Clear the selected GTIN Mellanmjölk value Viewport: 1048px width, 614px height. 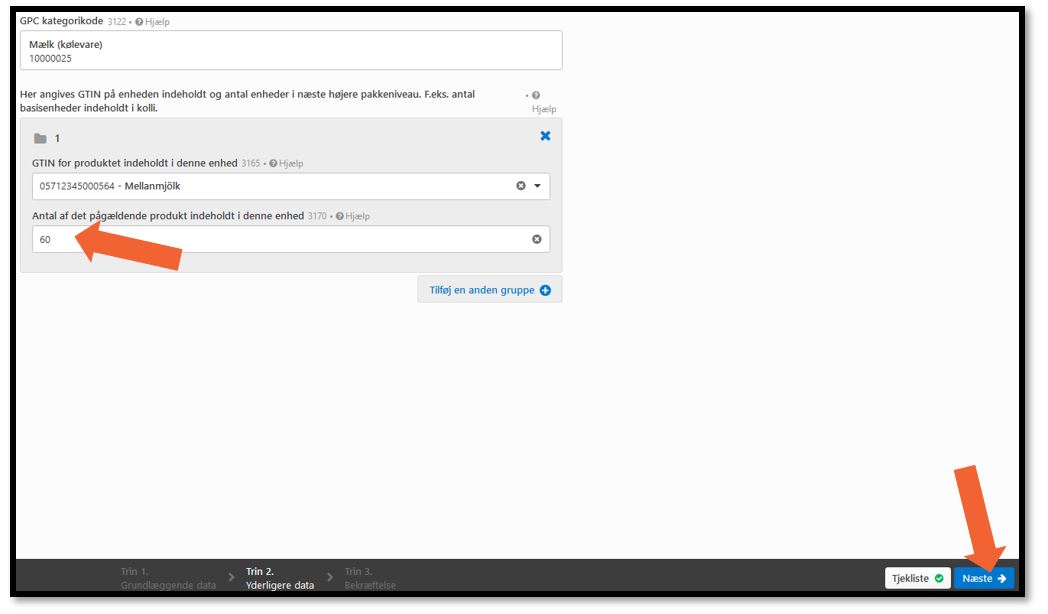[x=521, y=186]
